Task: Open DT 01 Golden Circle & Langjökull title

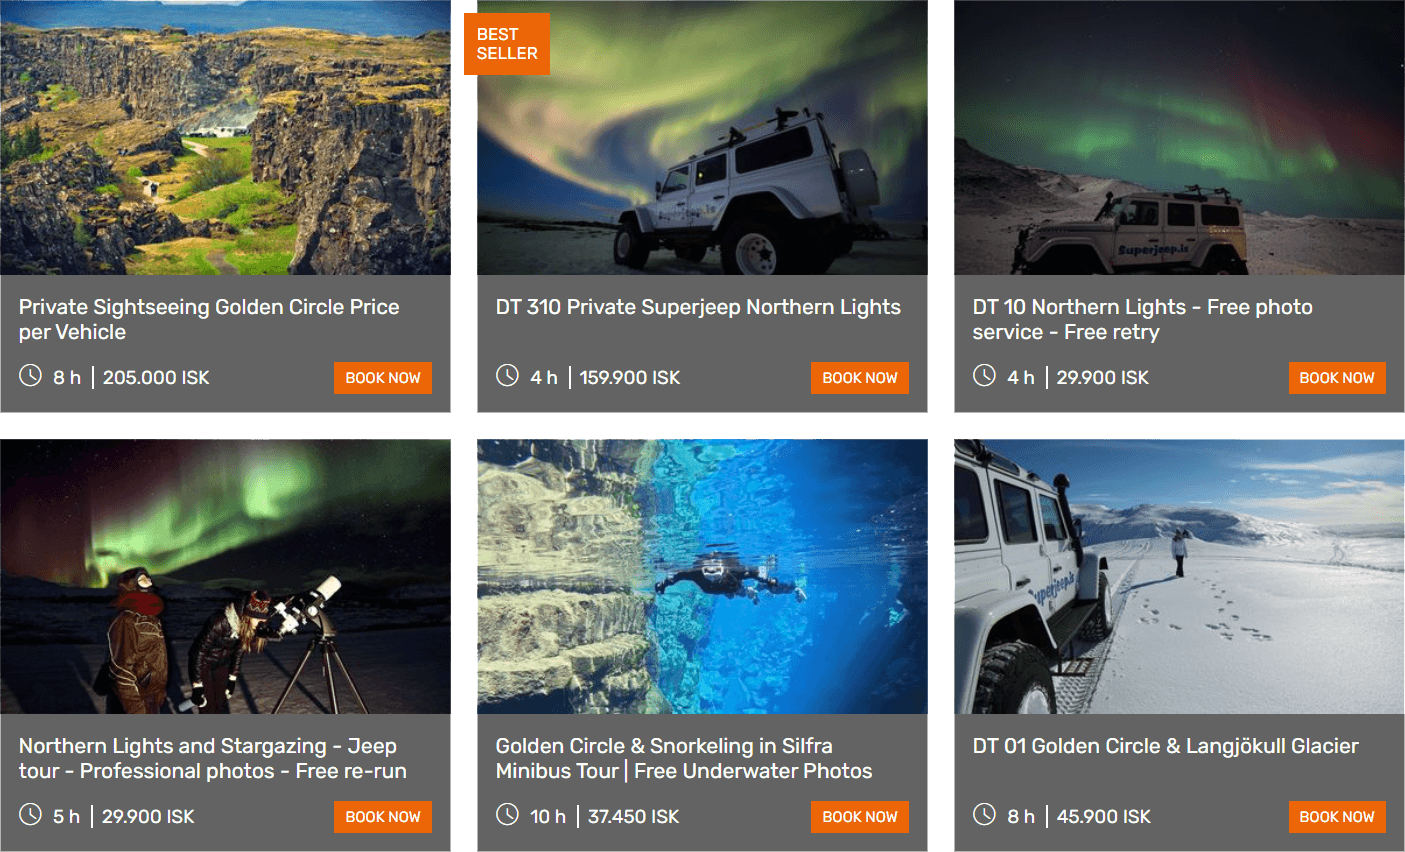Action: pos(1165,746)
